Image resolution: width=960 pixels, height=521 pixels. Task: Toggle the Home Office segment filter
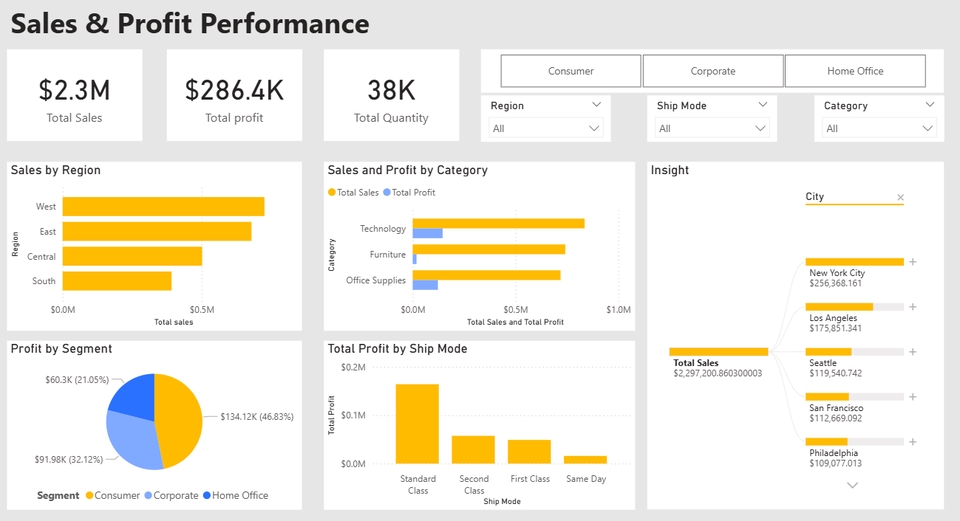click(855, 71)
